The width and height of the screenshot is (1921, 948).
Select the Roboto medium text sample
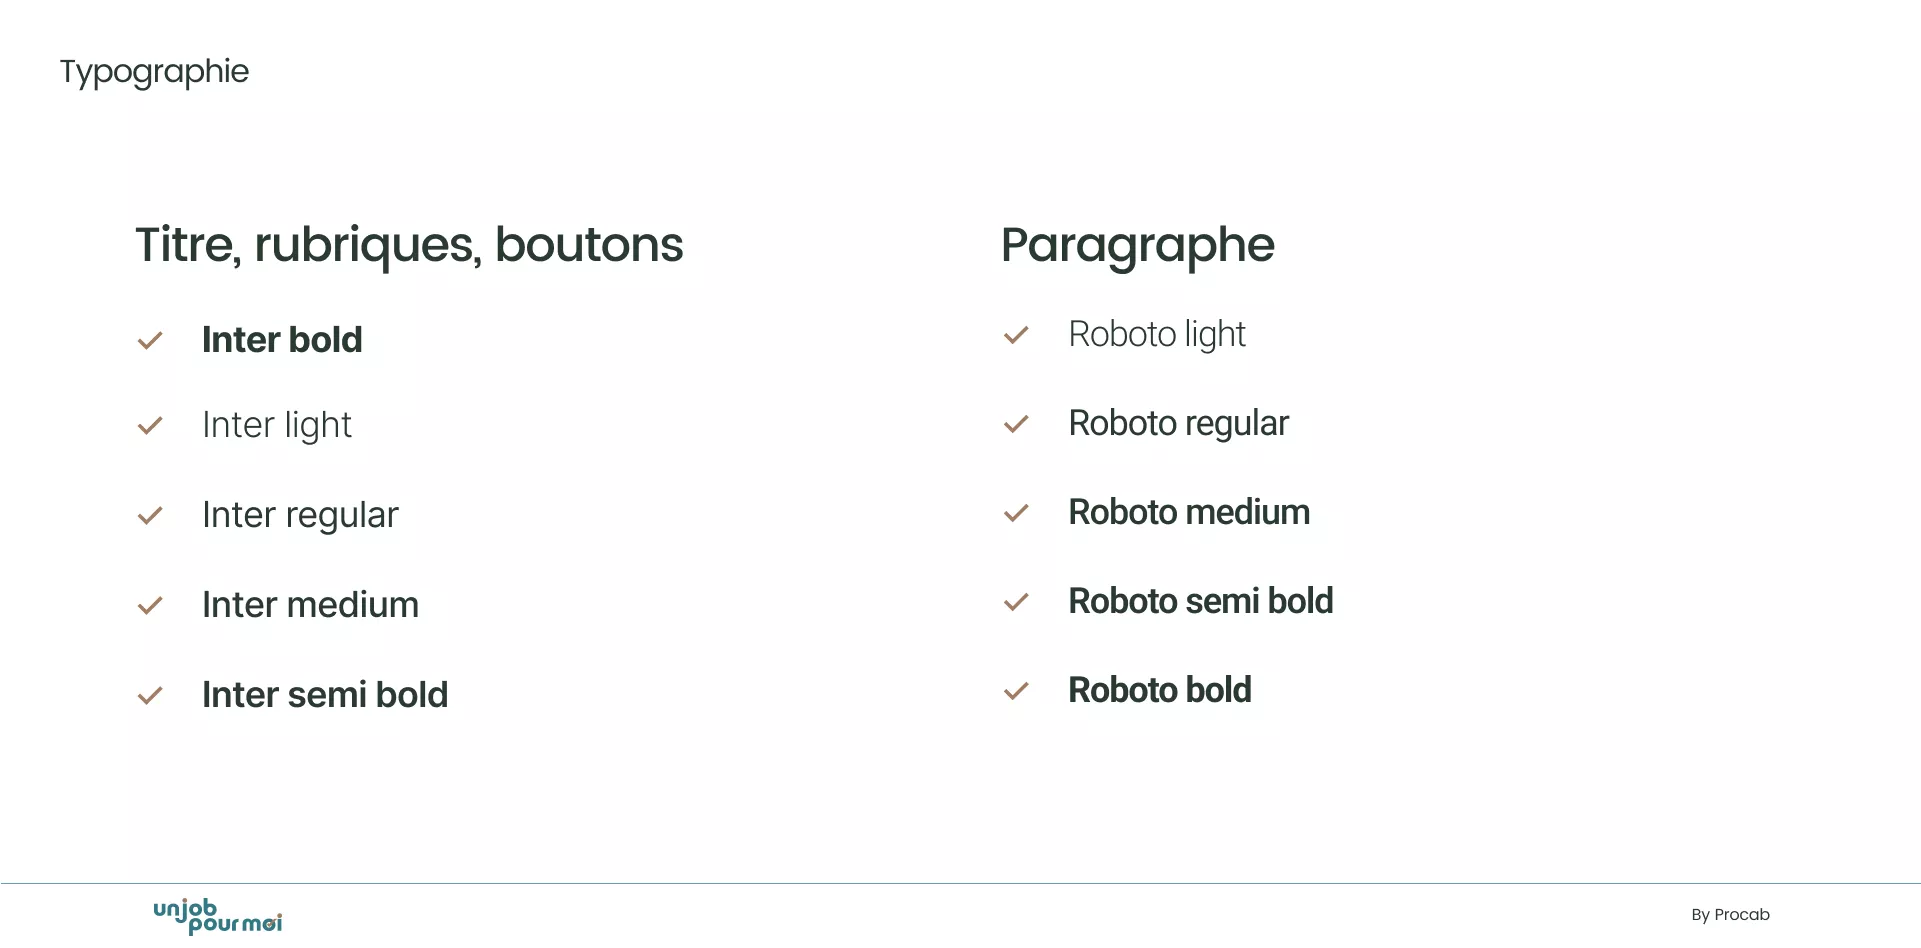coord(1189,512)
